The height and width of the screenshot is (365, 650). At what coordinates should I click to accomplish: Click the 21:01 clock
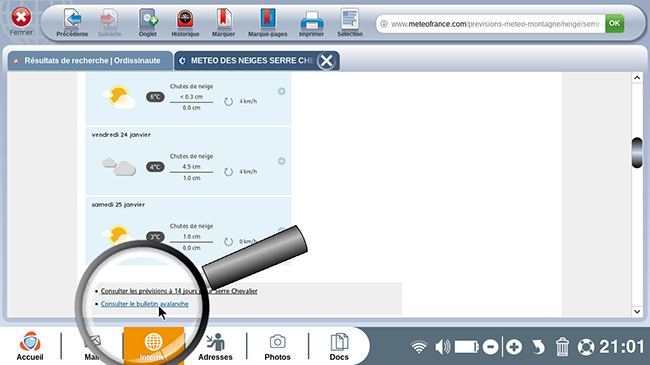622,347
